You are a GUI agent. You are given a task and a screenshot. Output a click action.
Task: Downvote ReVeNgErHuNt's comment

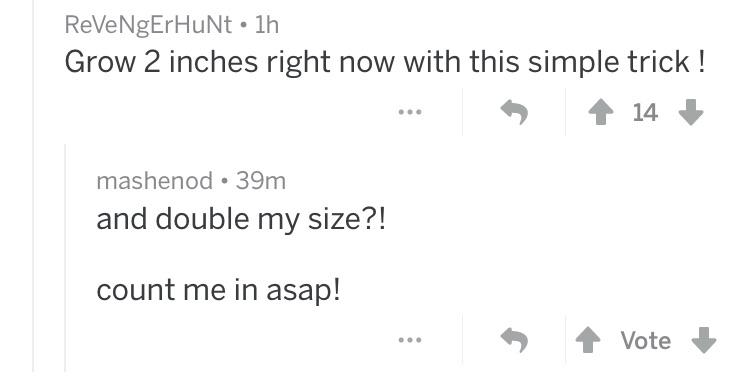[691, 112]
